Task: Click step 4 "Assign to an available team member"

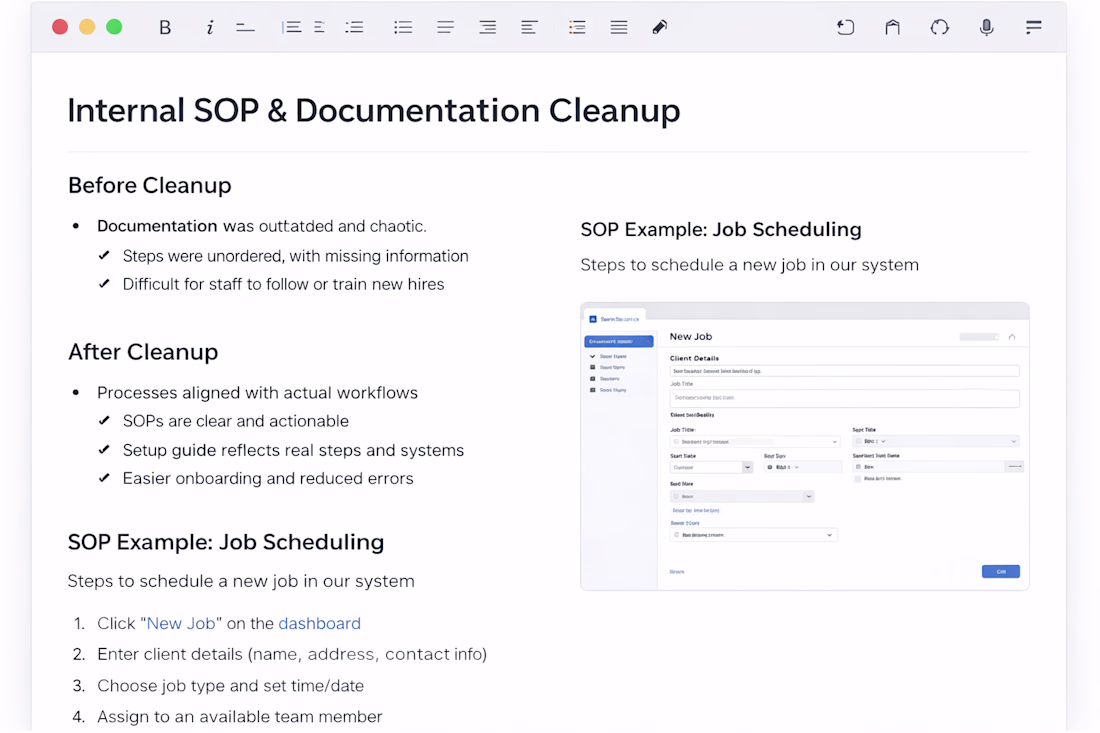Action: click(x=239, y=716)
